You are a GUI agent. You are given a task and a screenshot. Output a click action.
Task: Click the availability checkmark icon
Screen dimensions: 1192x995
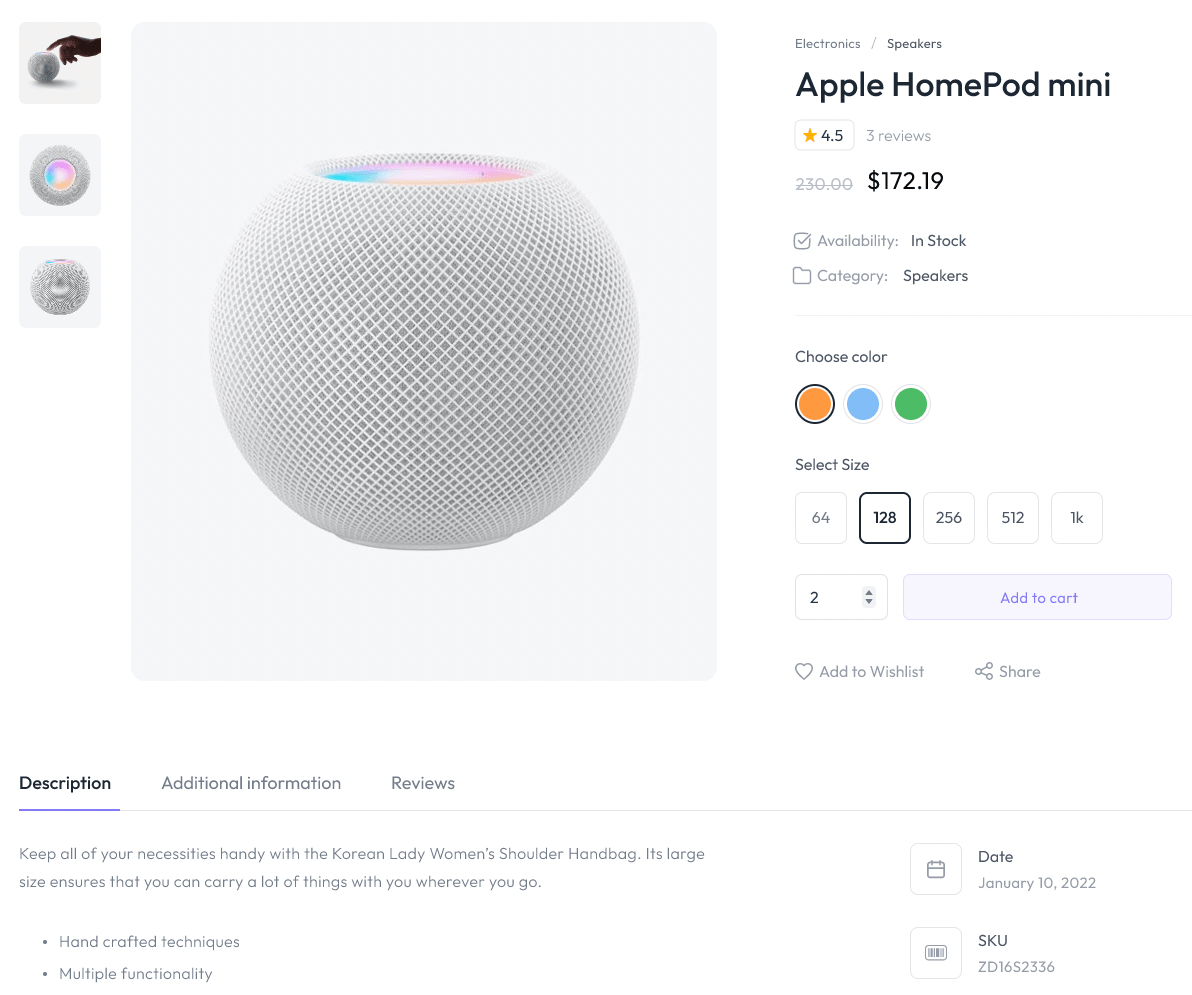coord(802,241)
